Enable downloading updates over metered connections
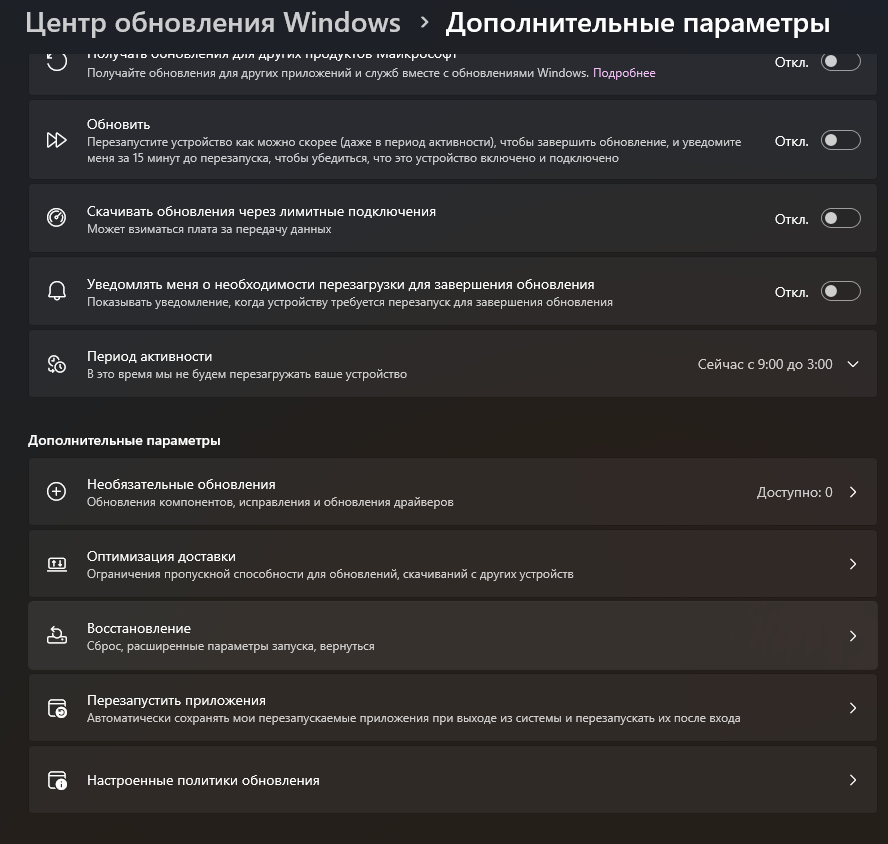 pos(840,218)
